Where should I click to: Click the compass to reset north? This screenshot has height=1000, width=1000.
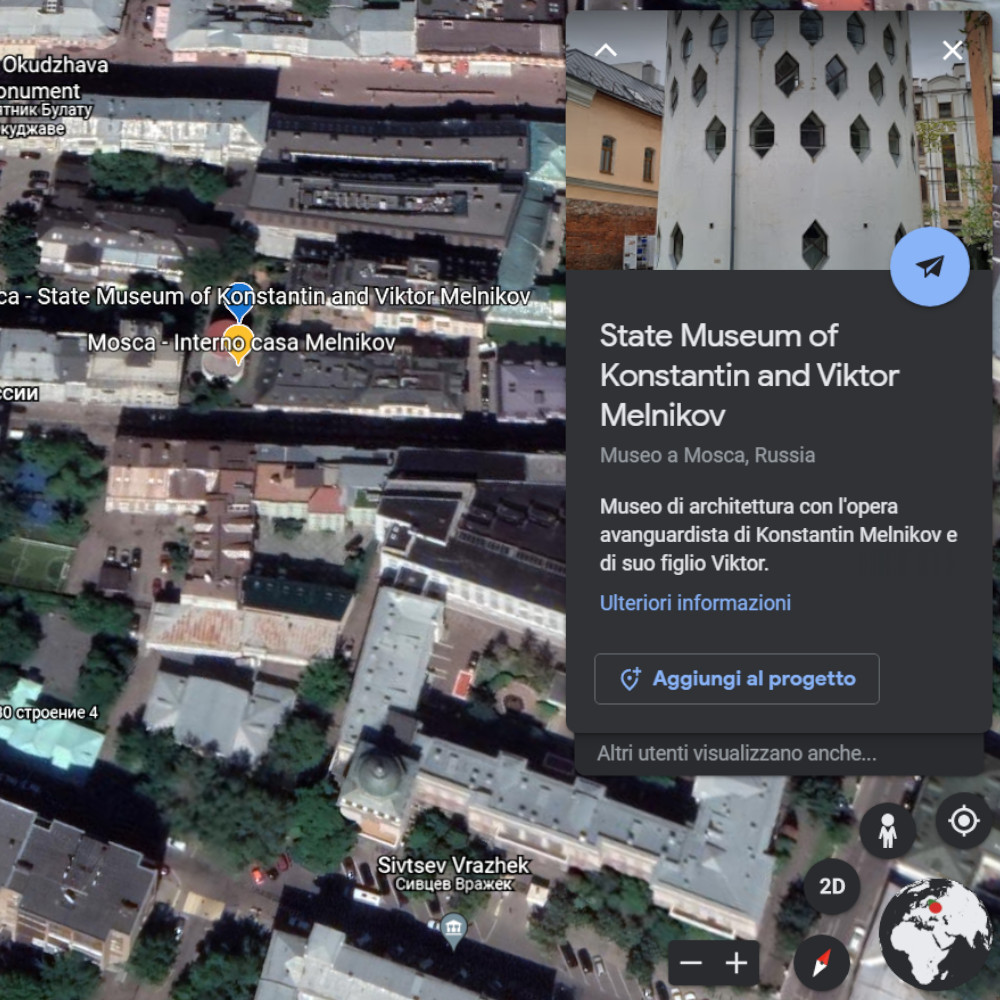pos(821,962)
